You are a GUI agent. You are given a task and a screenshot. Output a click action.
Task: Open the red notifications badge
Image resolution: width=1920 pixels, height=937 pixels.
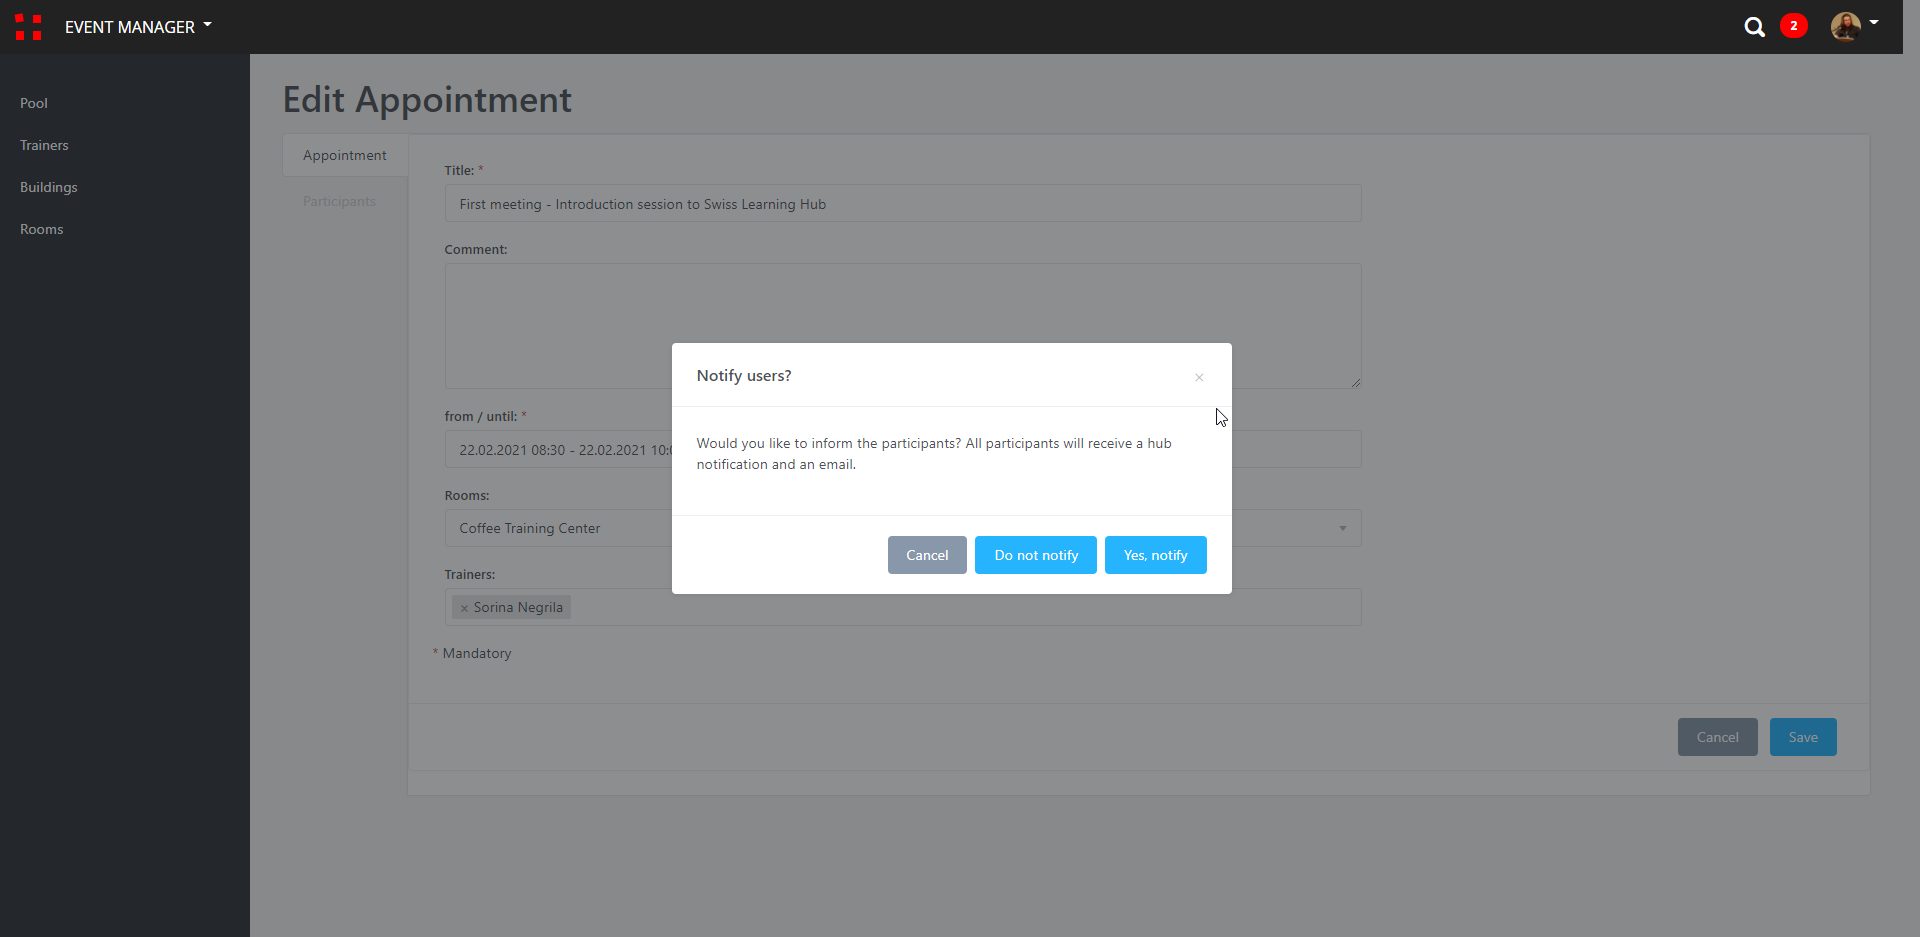1793,26
